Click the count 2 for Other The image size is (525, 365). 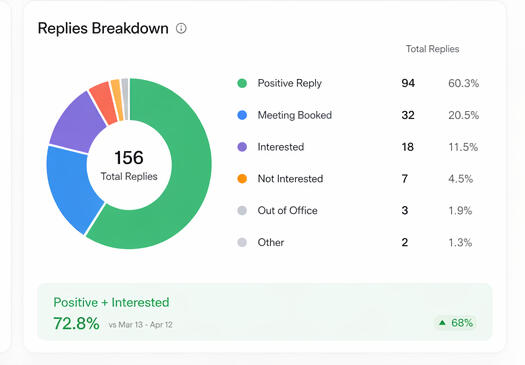tap(405, 242)
